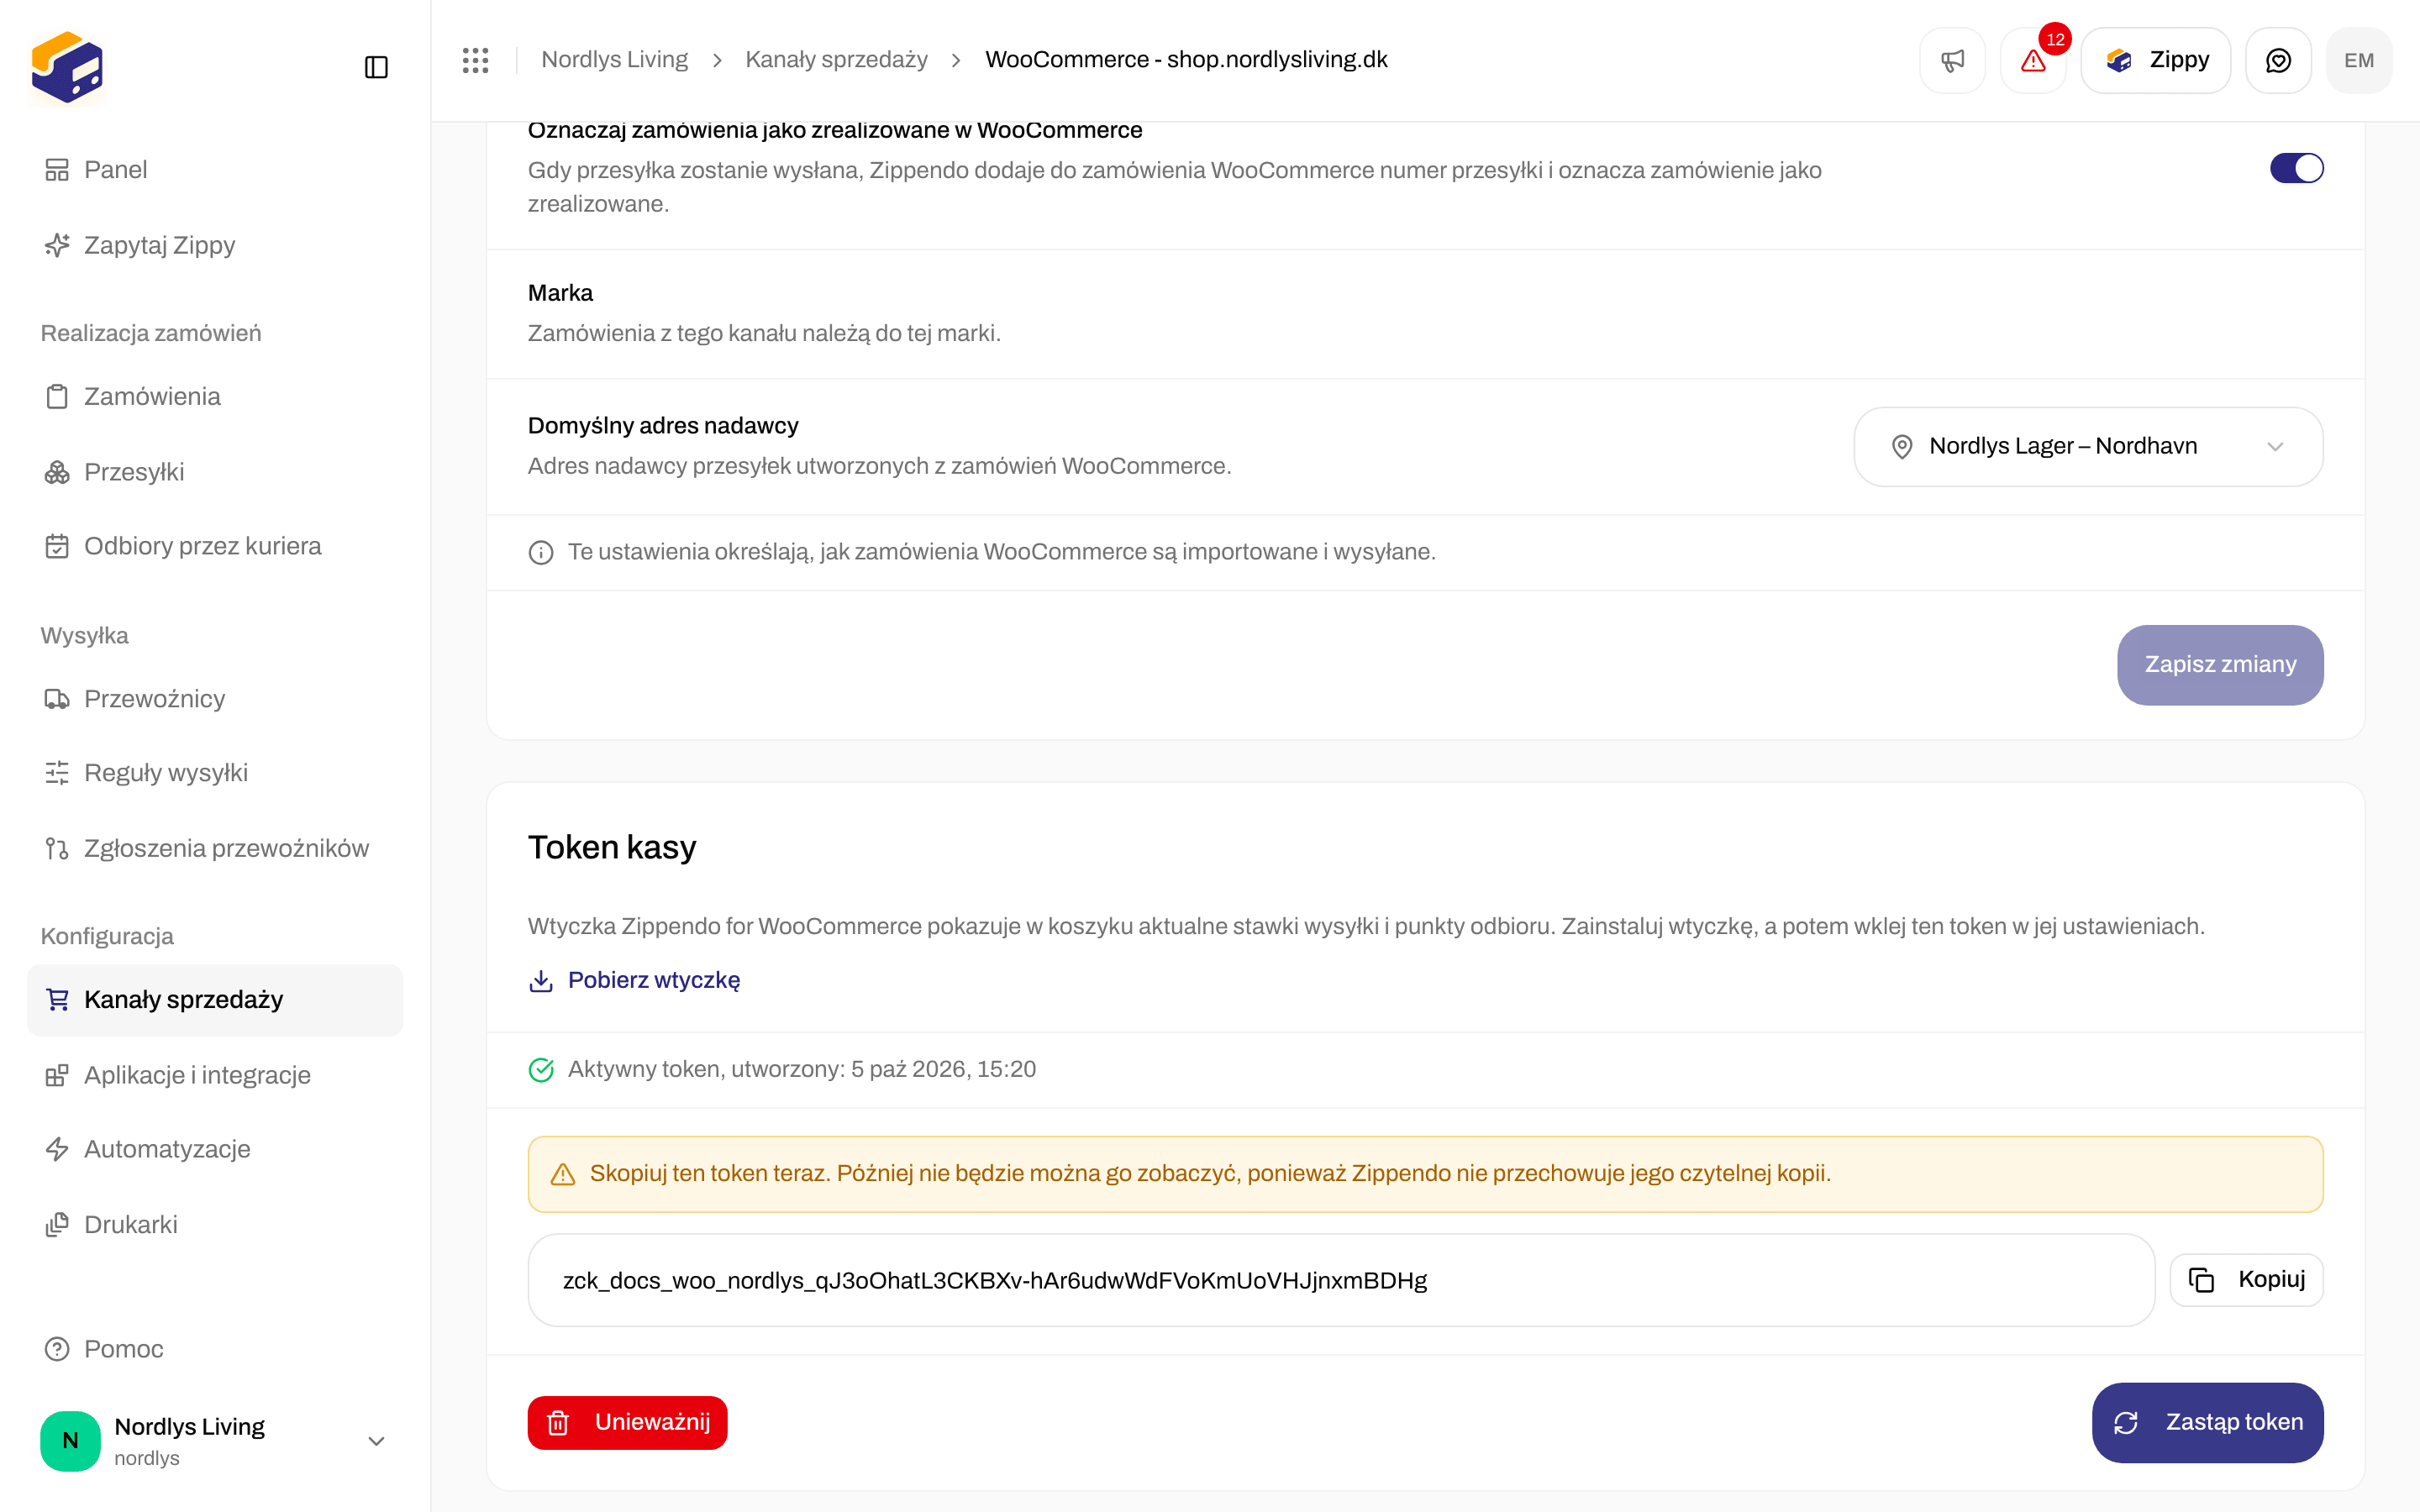Image resolution: width=2420 pixels, height=1512 pixels.
Task: Collapse the sidebar with the panel icon
Action: tap(376, 67)
